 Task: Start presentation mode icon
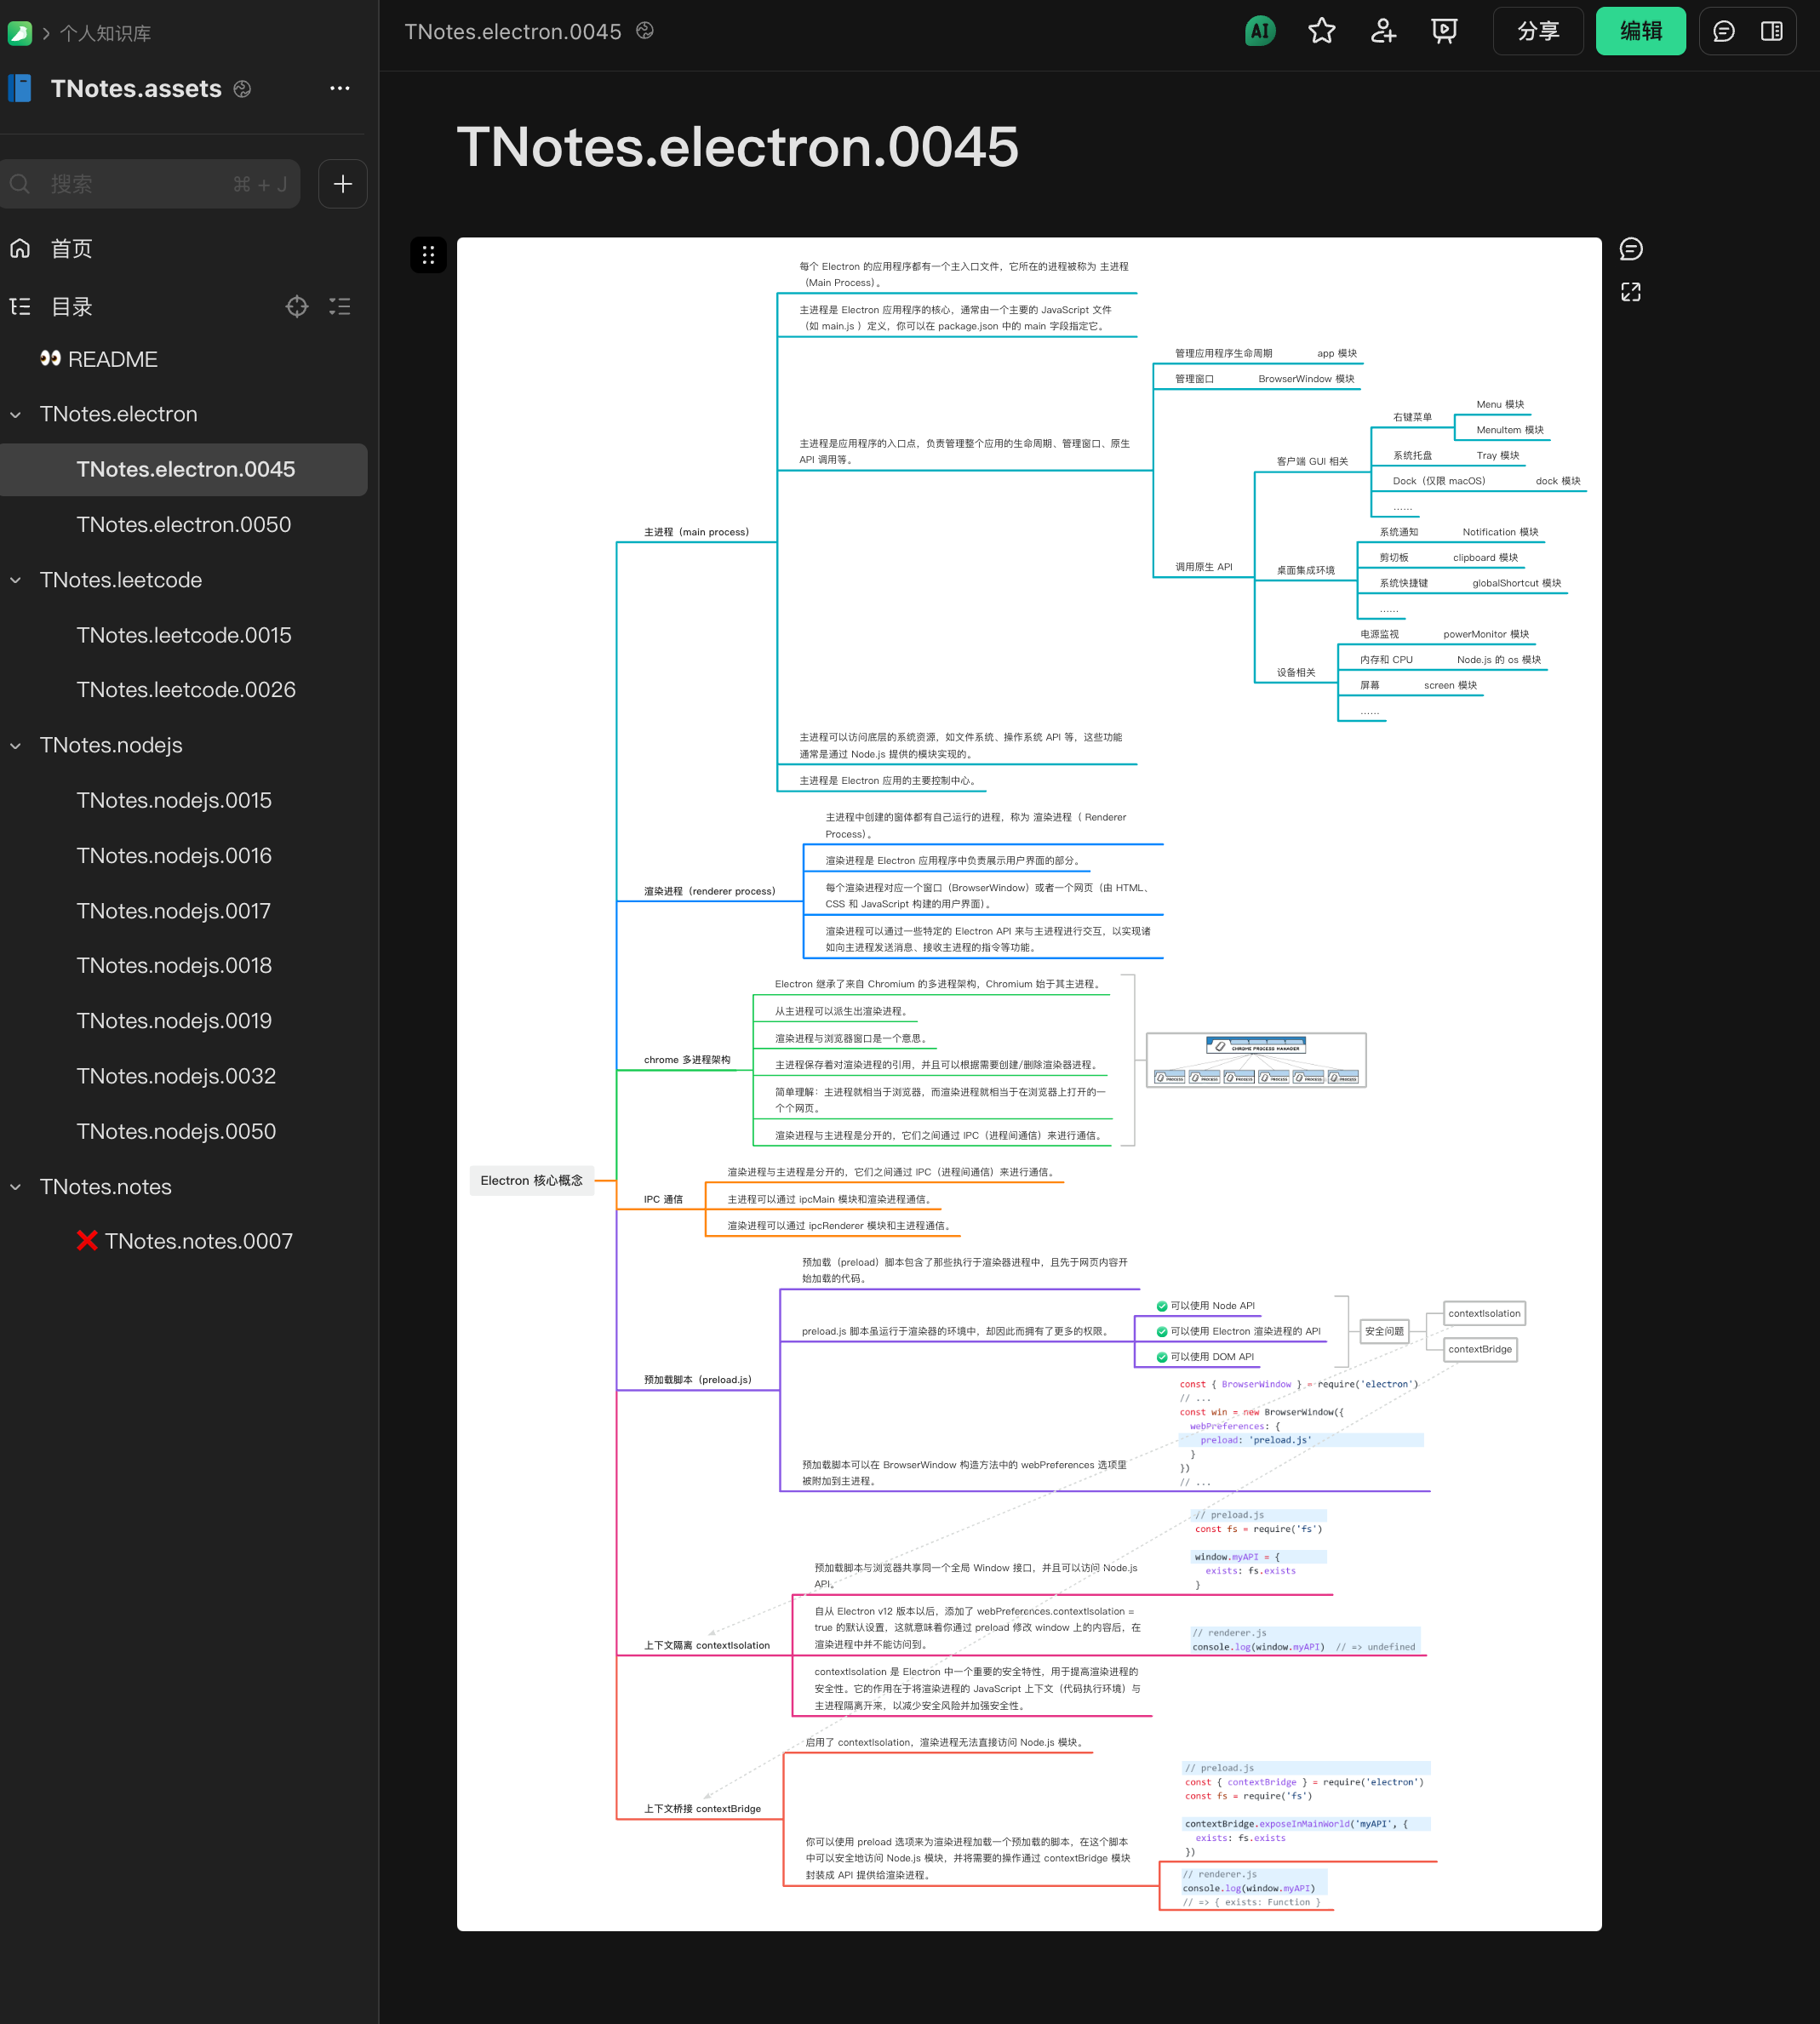1444,31
